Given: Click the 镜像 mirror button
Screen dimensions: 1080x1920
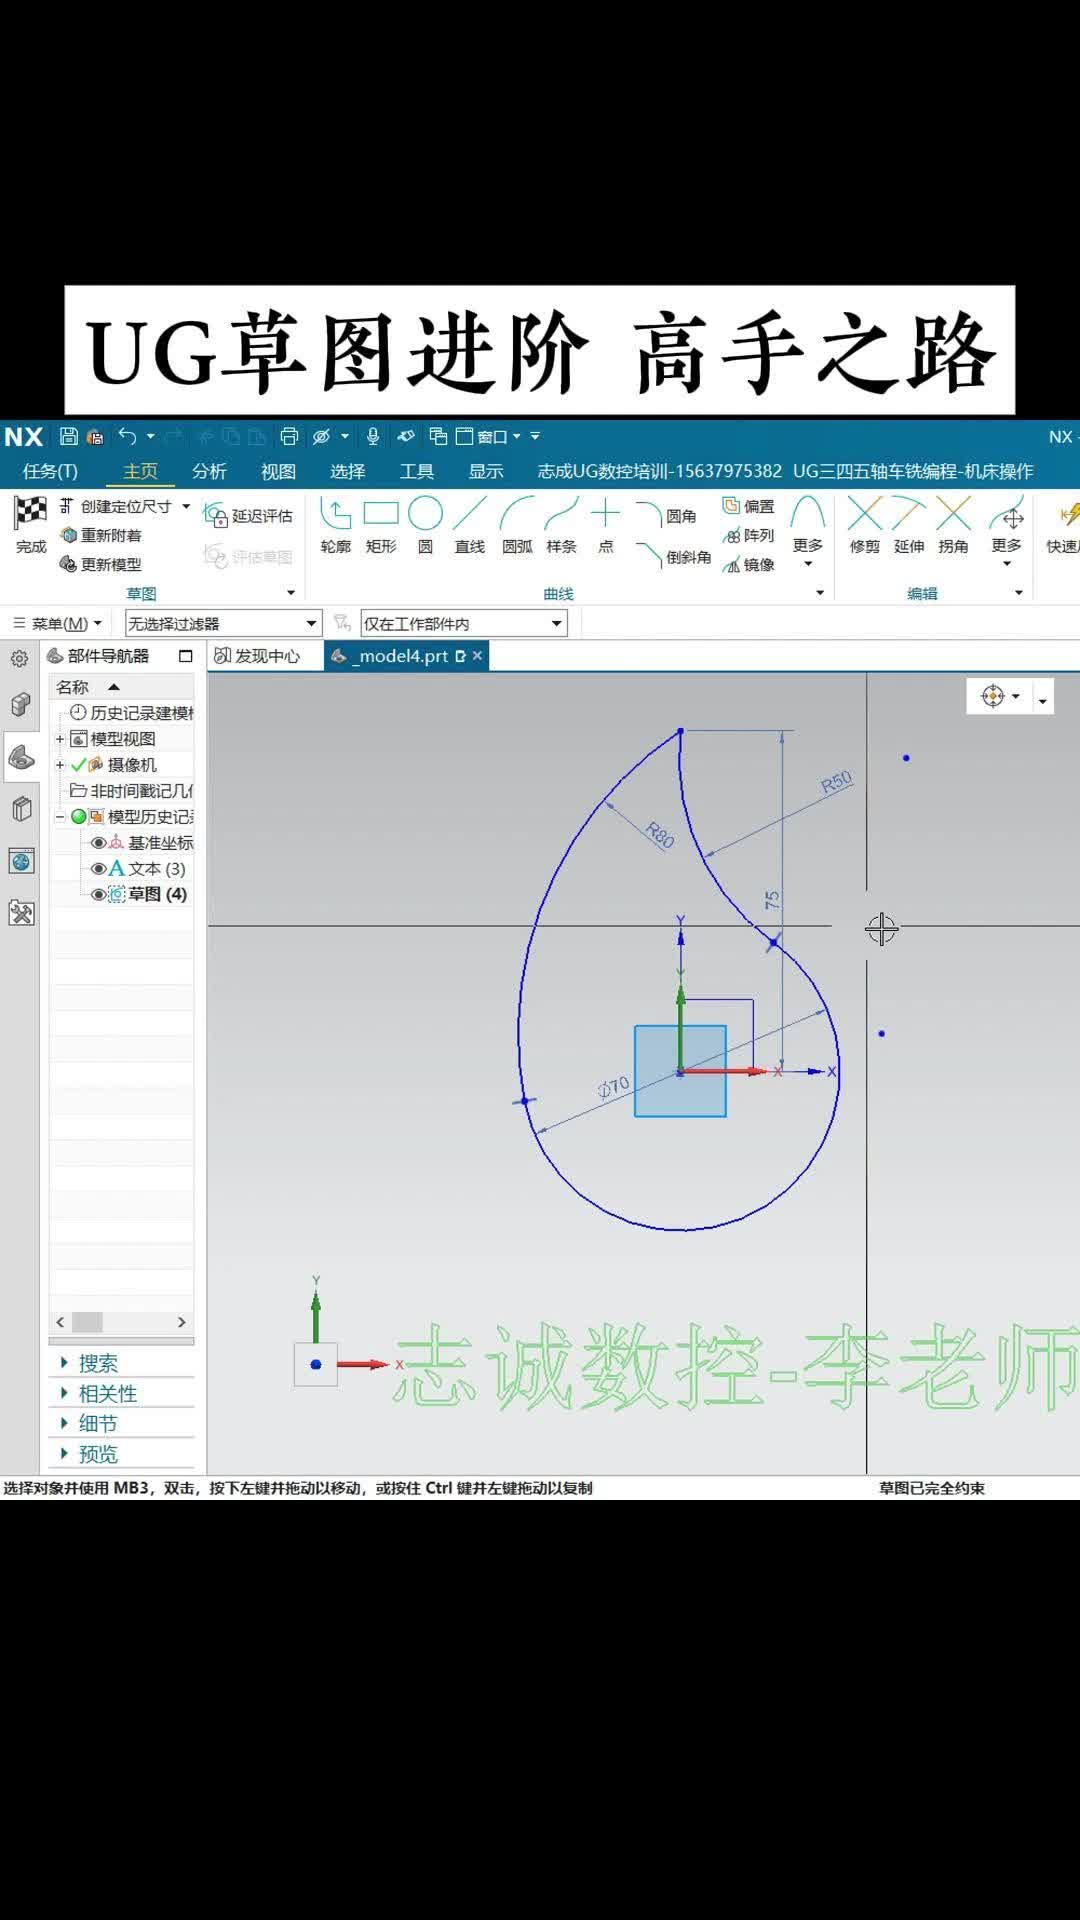Looking at the screenshot, I should tap(749, 565).
